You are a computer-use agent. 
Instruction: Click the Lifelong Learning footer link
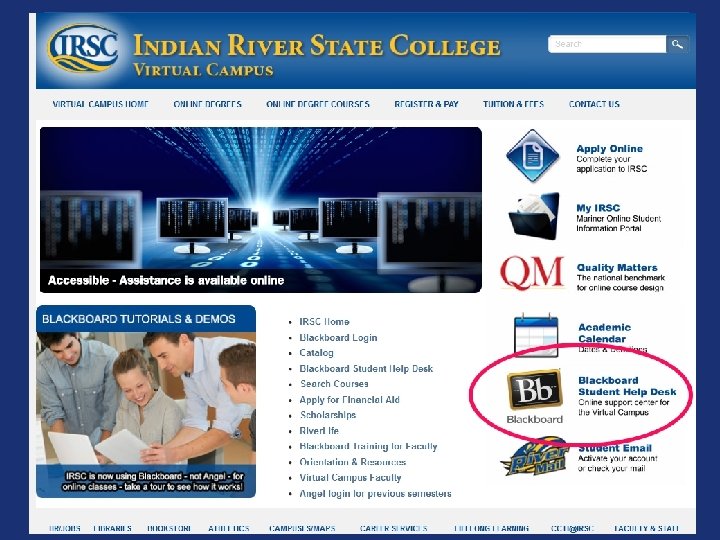pyautogui.click(x=491, y=529)
